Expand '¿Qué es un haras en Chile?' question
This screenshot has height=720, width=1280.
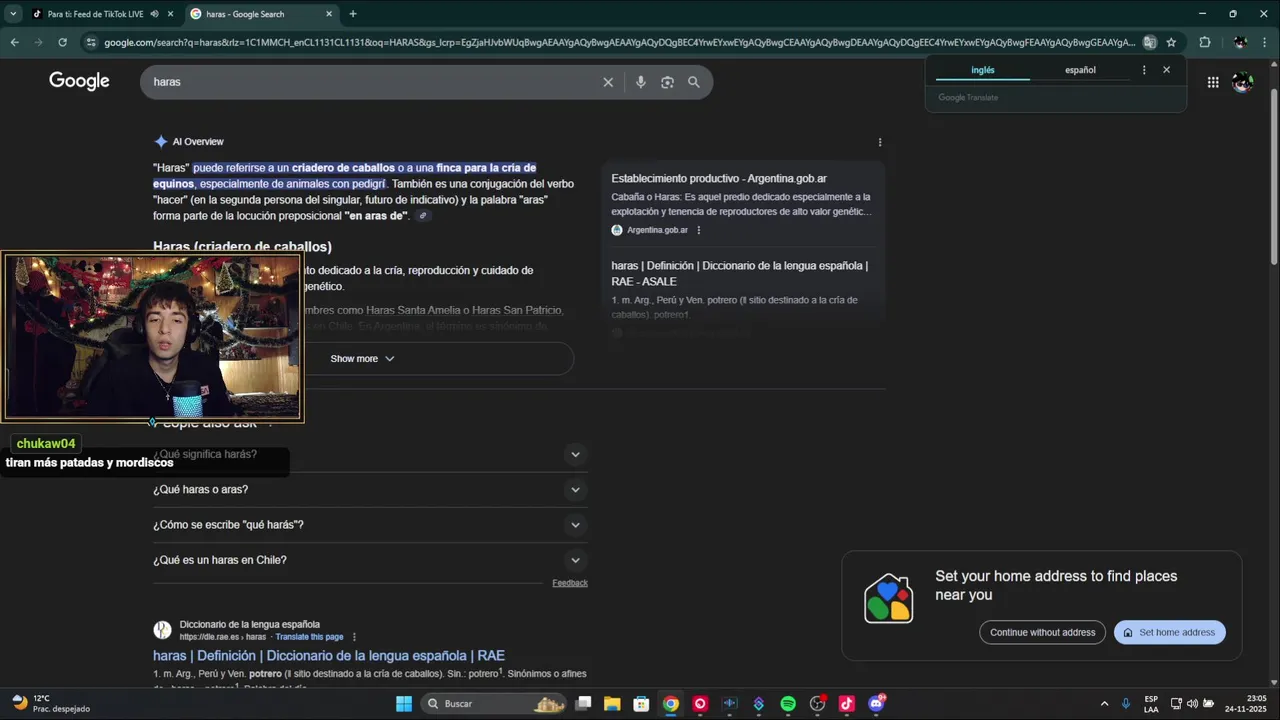coord(370,560)
